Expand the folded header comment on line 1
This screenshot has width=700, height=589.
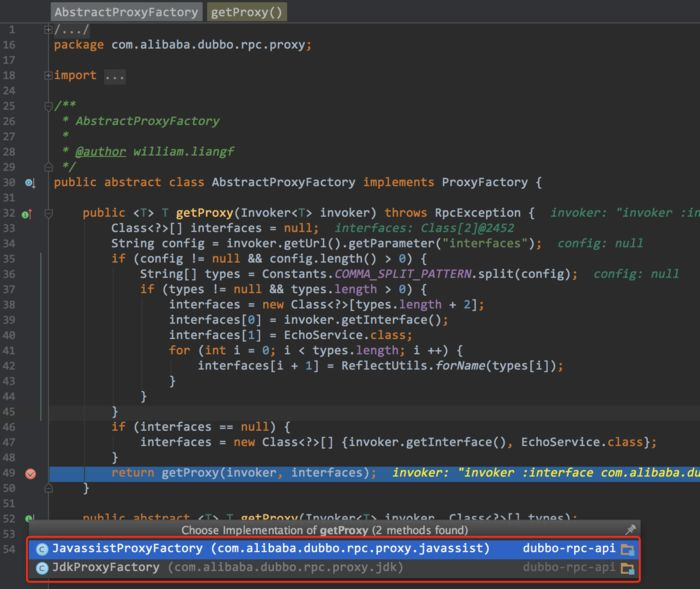(x=48, y=29)
